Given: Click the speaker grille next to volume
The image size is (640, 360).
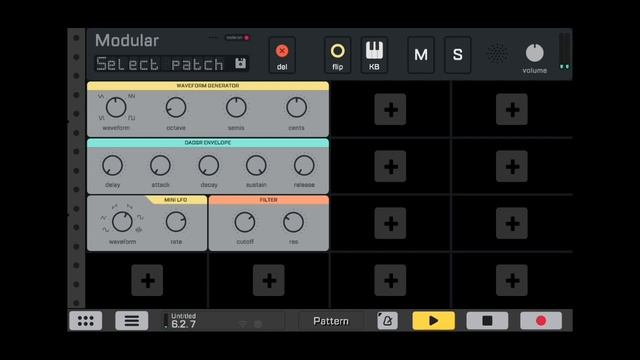Looking at the screenshot, I should point(497,53).
